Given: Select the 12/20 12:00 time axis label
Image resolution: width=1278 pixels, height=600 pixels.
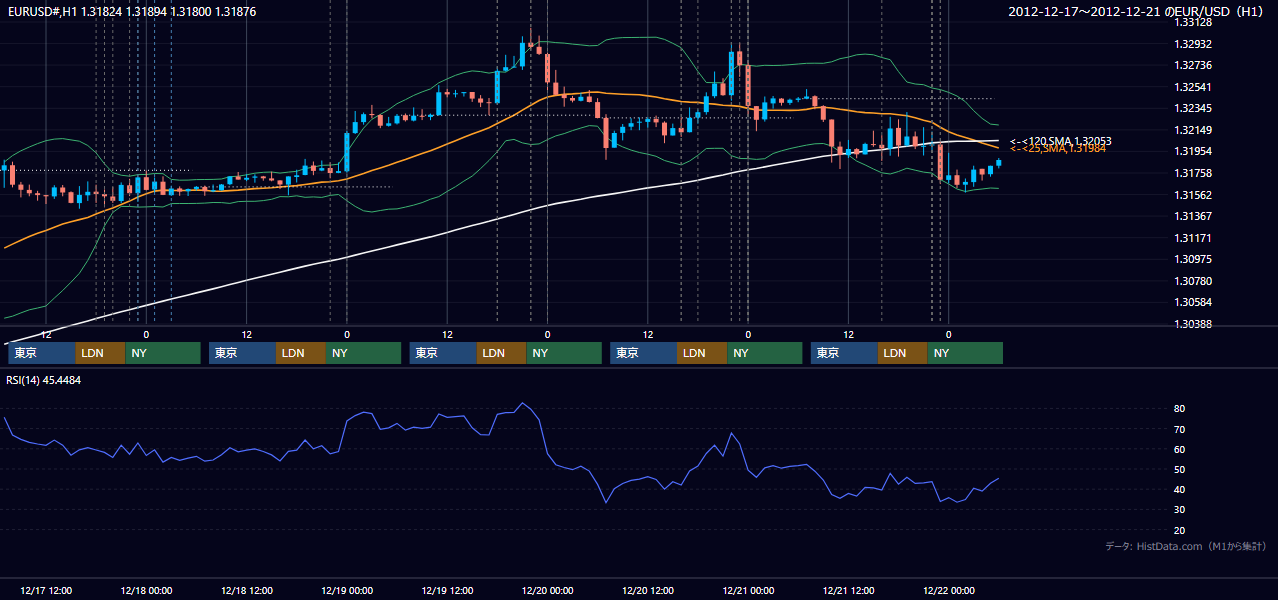Looking at the screenshot, I should pyautogui.click(x=648, y=590).
